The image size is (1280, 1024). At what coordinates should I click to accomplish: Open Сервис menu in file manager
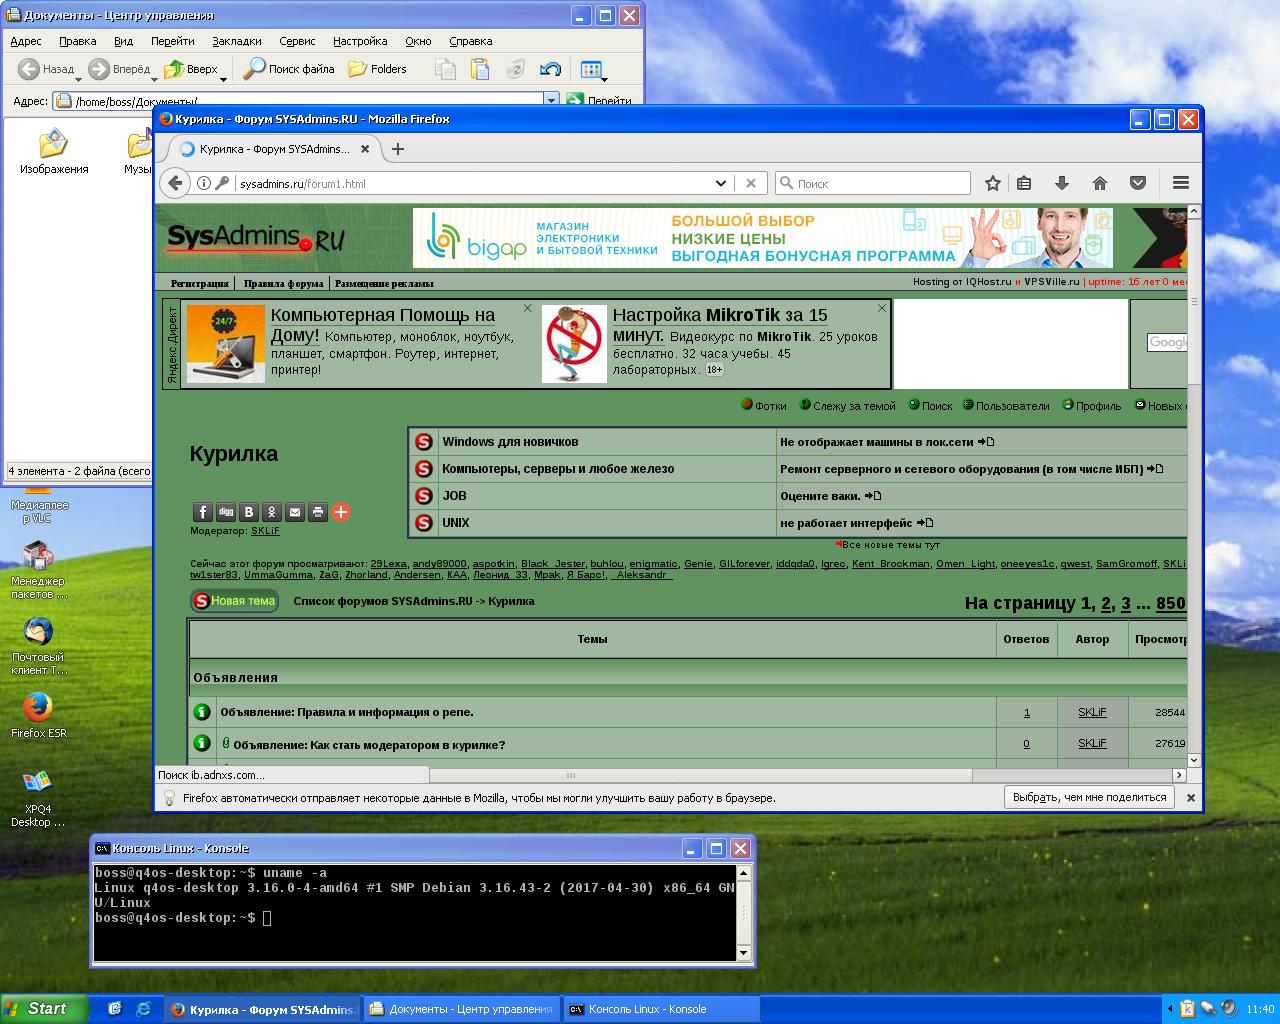297,41
